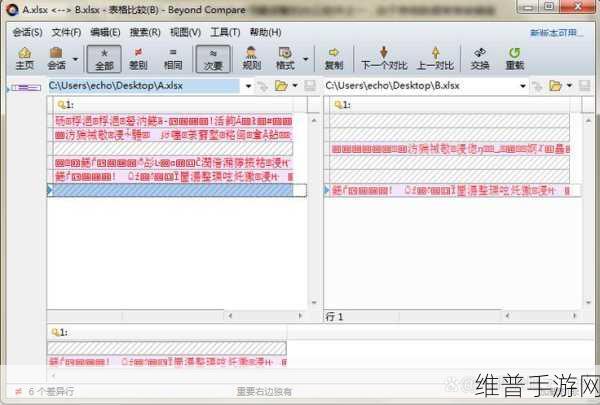This screenshot has height=405, width=600.
Task: Click the browse icon beside A.xlsx path
Action: (x=262, y=87)
